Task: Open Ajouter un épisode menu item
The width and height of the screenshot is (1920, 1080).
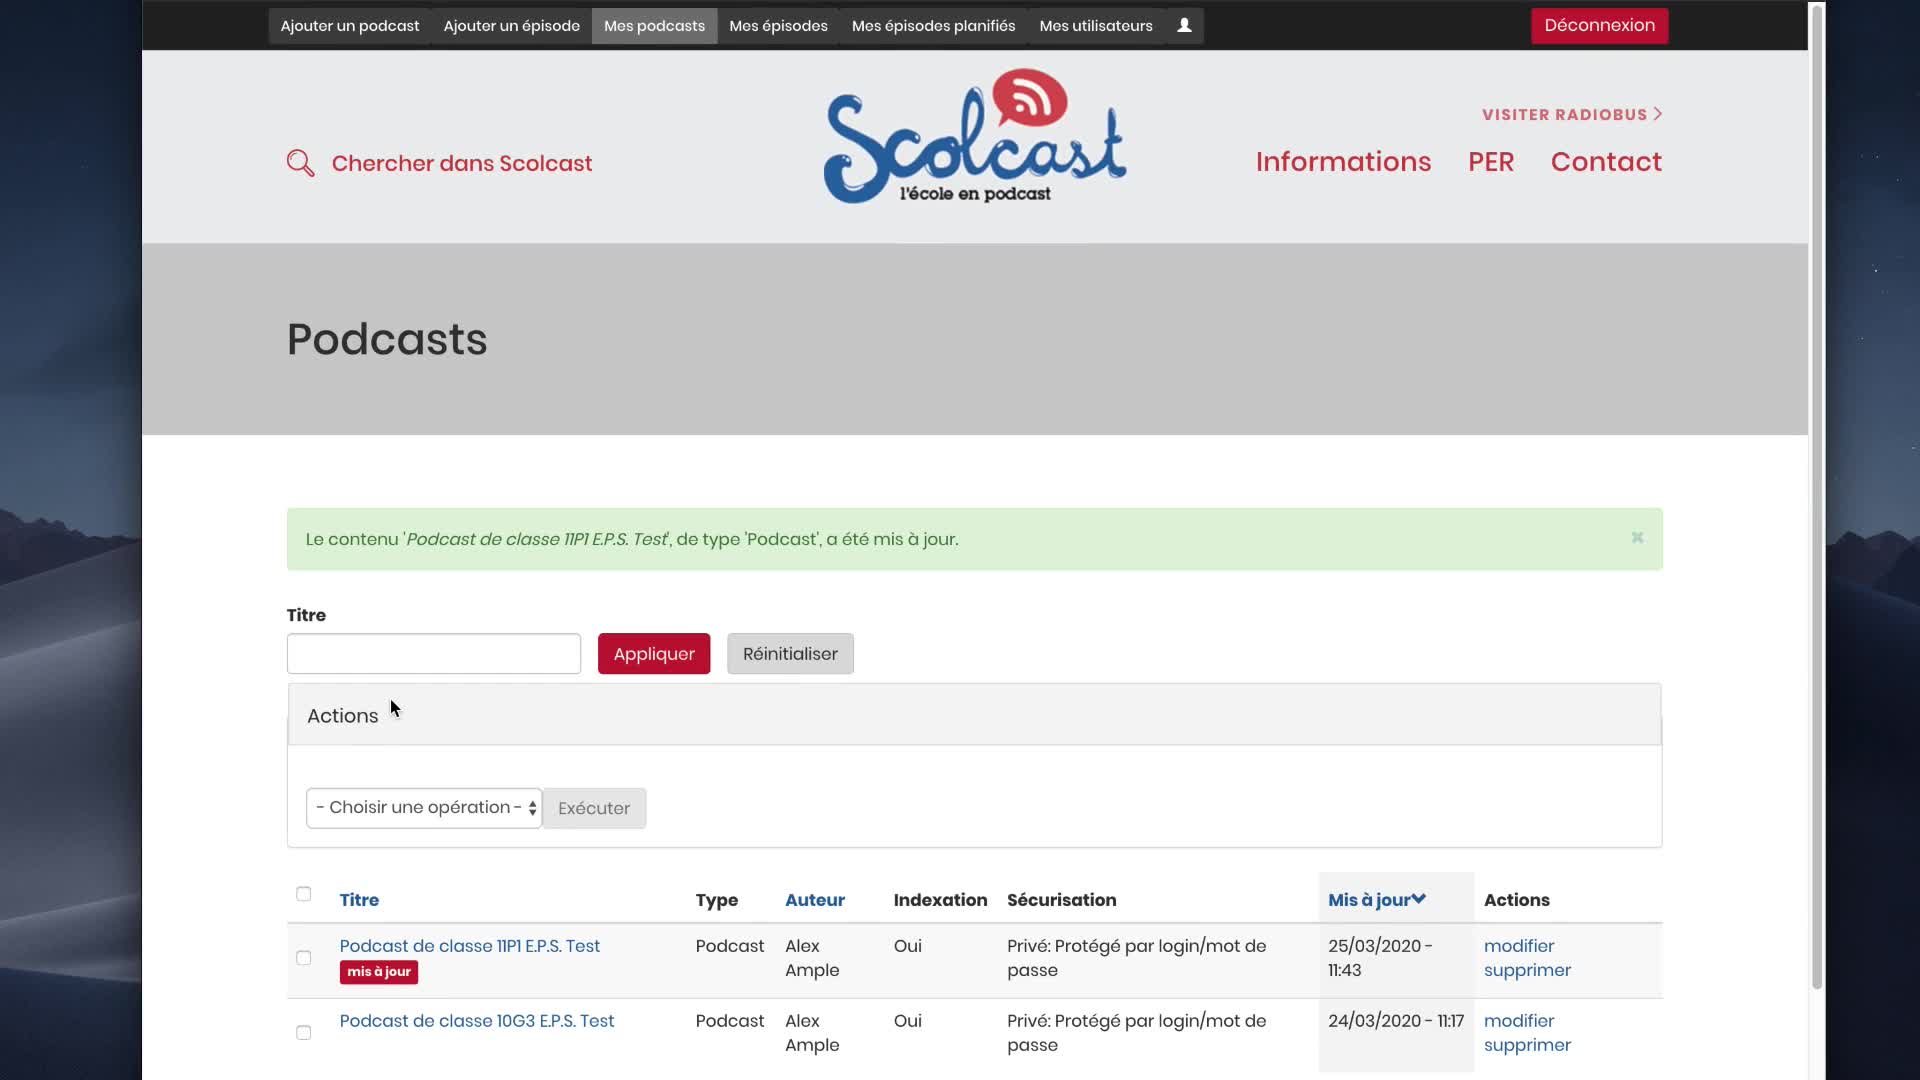Action: click(511, 26)
